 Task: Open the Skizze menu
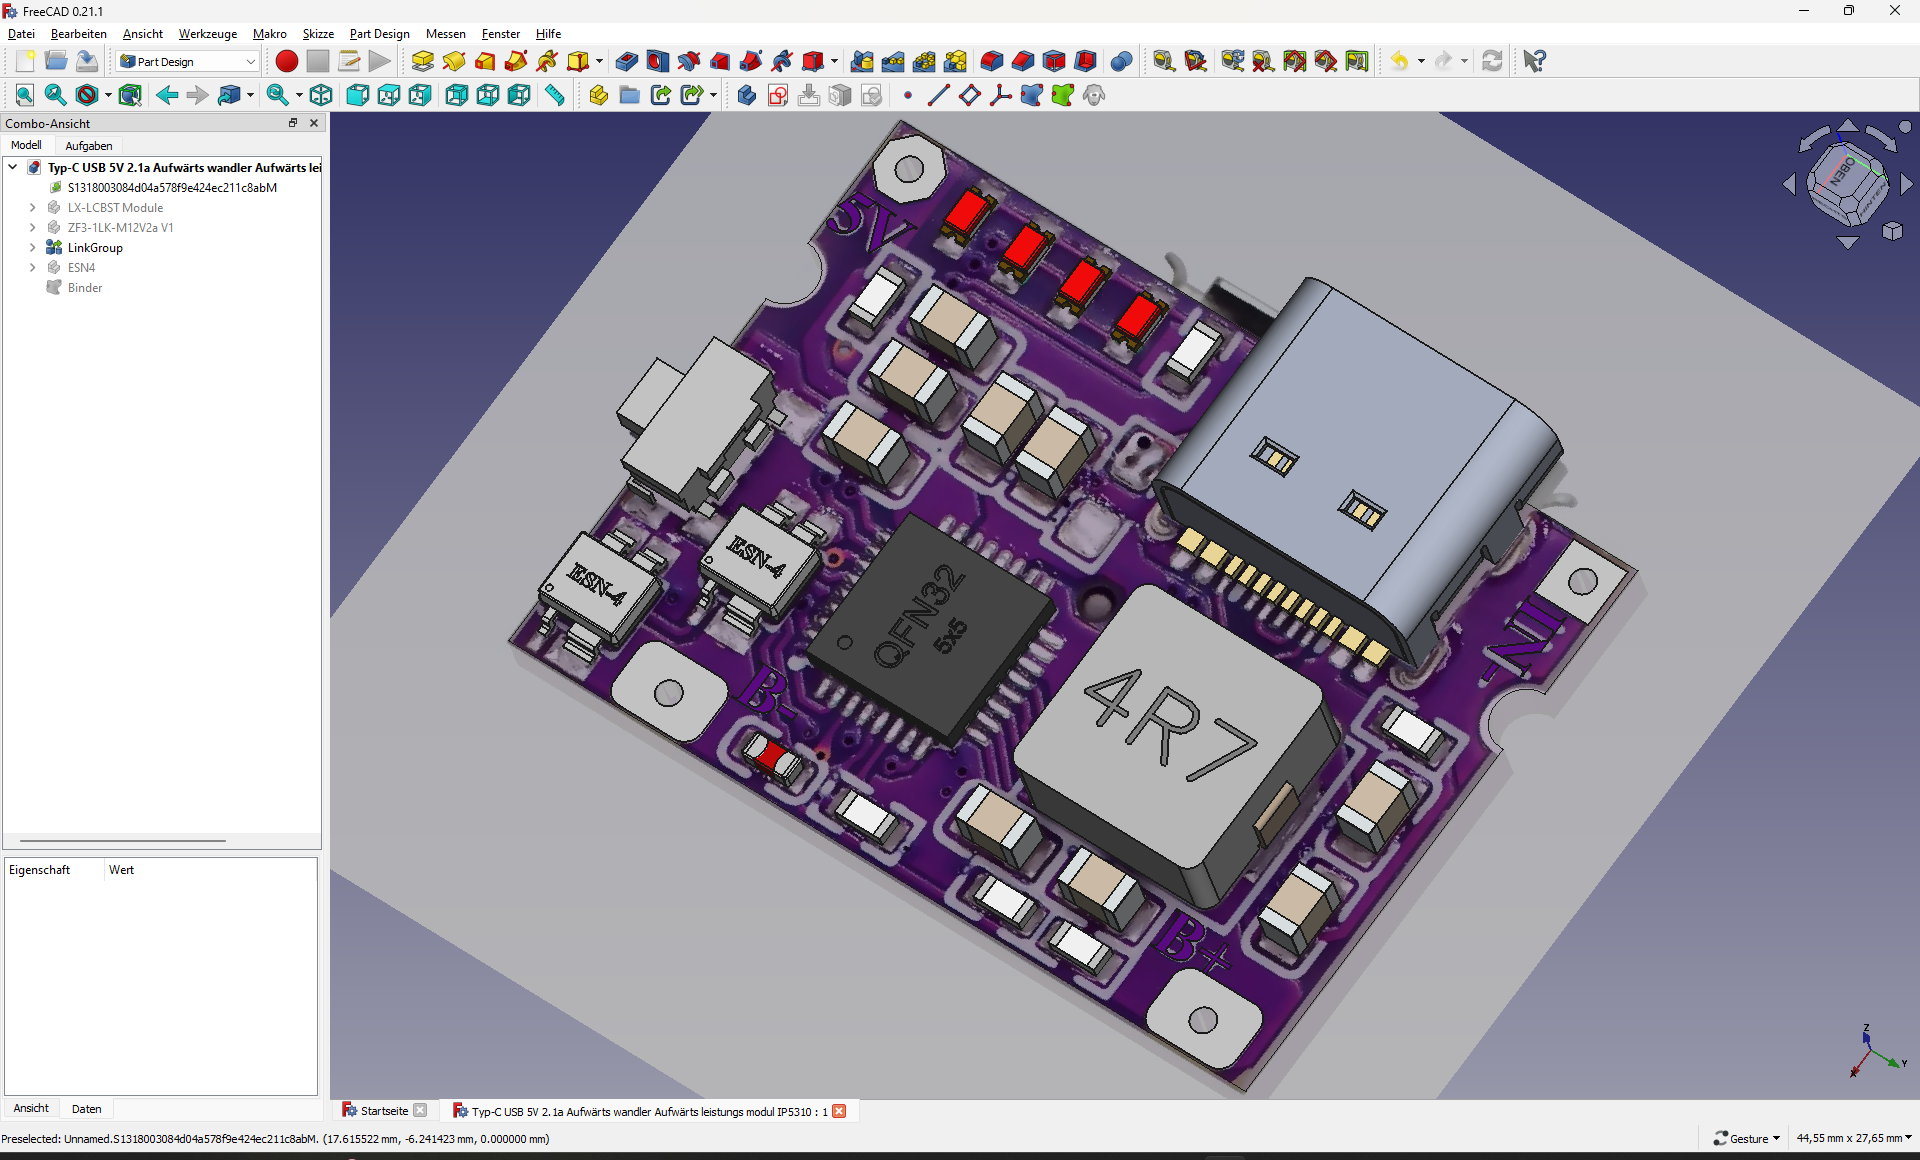click(x=318, y=33)
